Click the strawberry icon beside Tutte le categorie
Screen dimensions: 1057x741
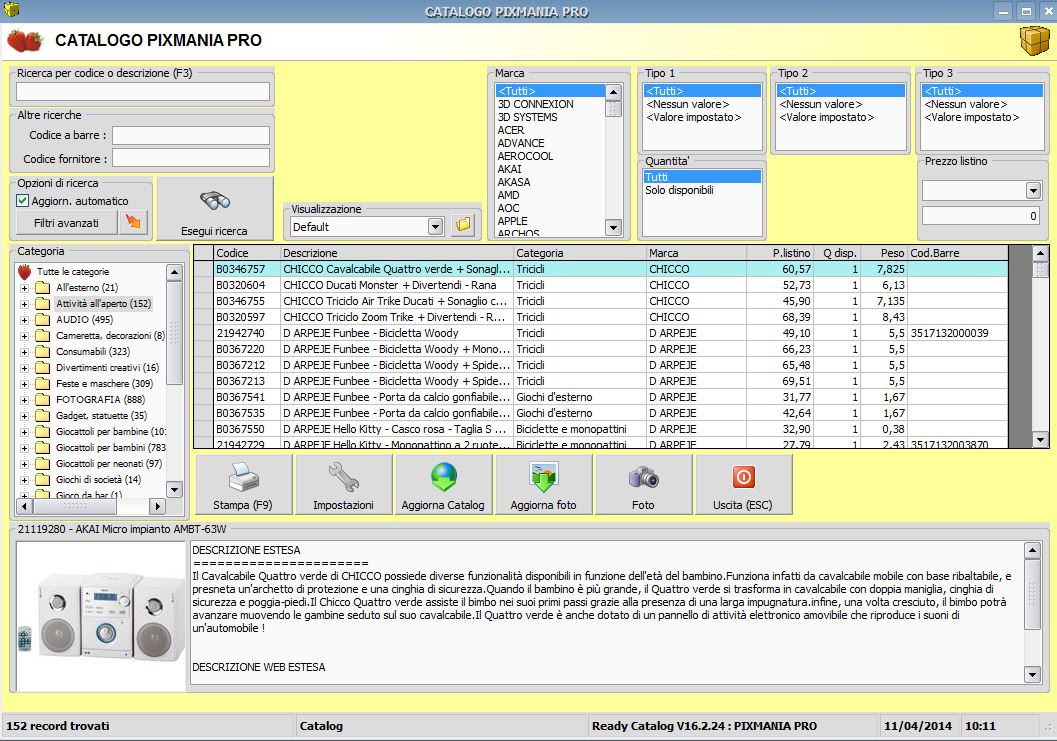click(24, 272)
